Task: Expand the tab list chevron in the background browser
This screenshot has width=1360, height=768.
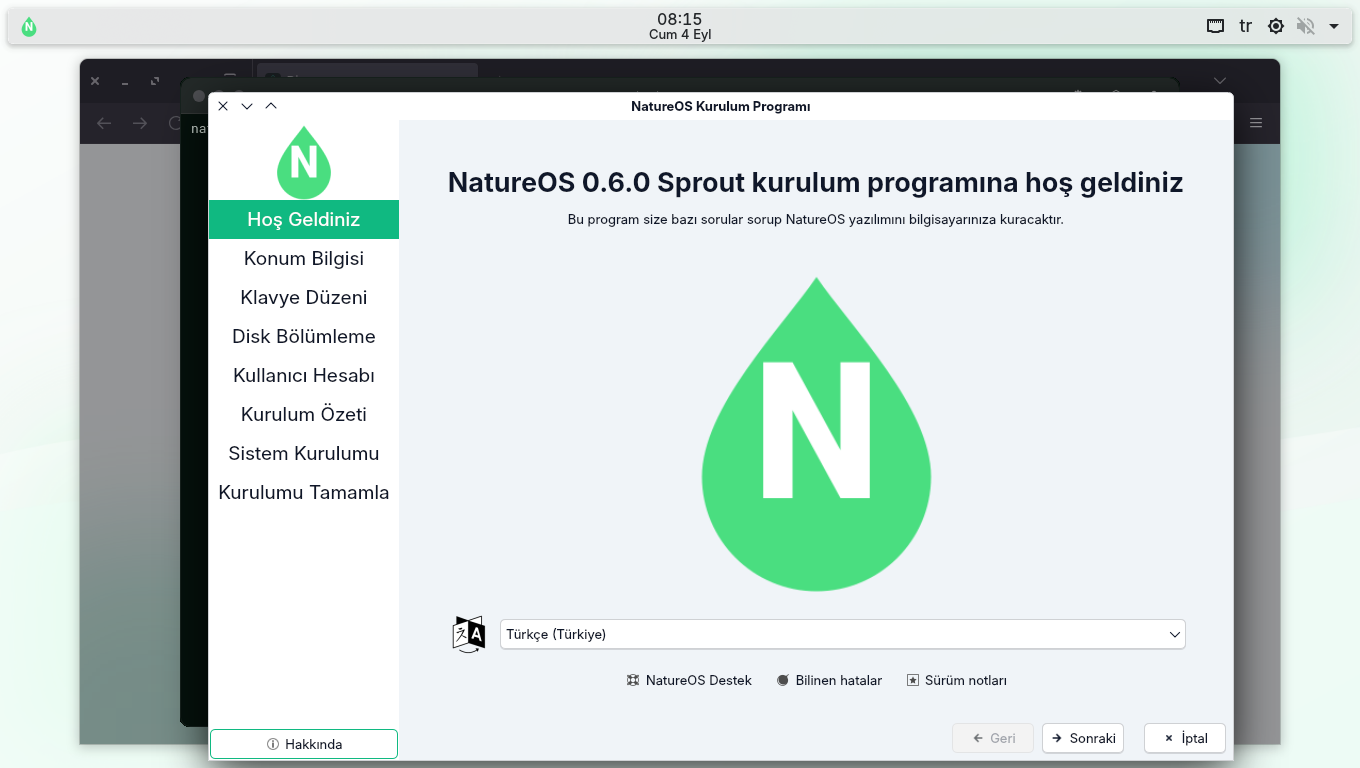Action: 1220,80
